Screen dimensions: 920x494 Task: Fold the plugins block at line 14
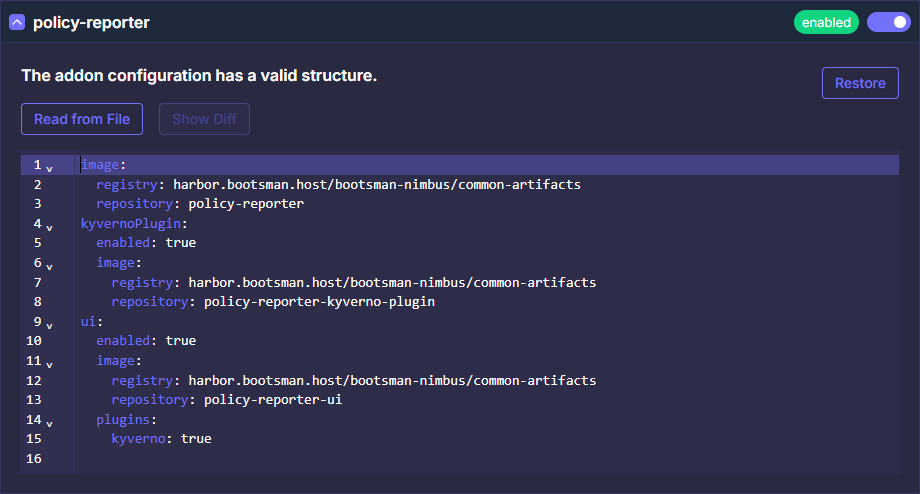tap(50, 422)
